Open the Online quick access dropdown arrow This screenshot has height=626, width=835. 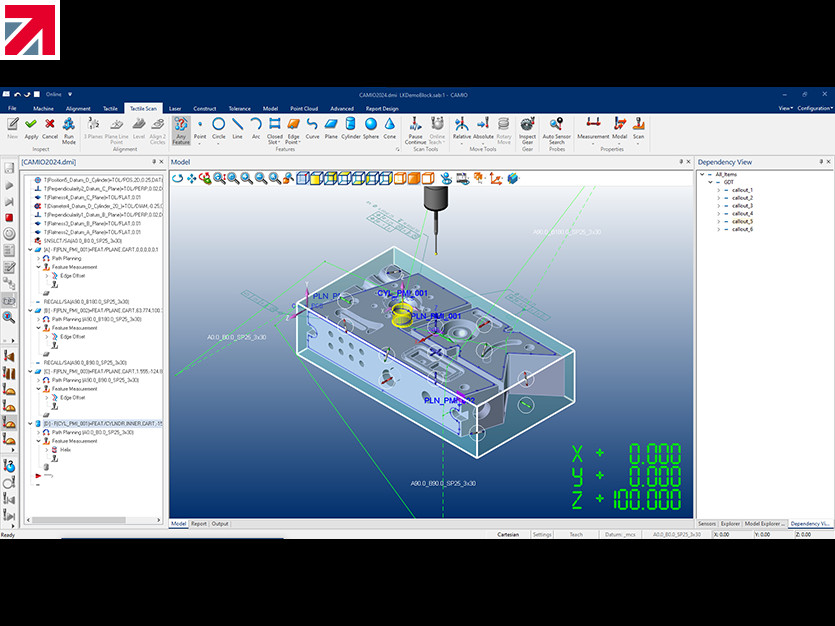click(70, 94)
